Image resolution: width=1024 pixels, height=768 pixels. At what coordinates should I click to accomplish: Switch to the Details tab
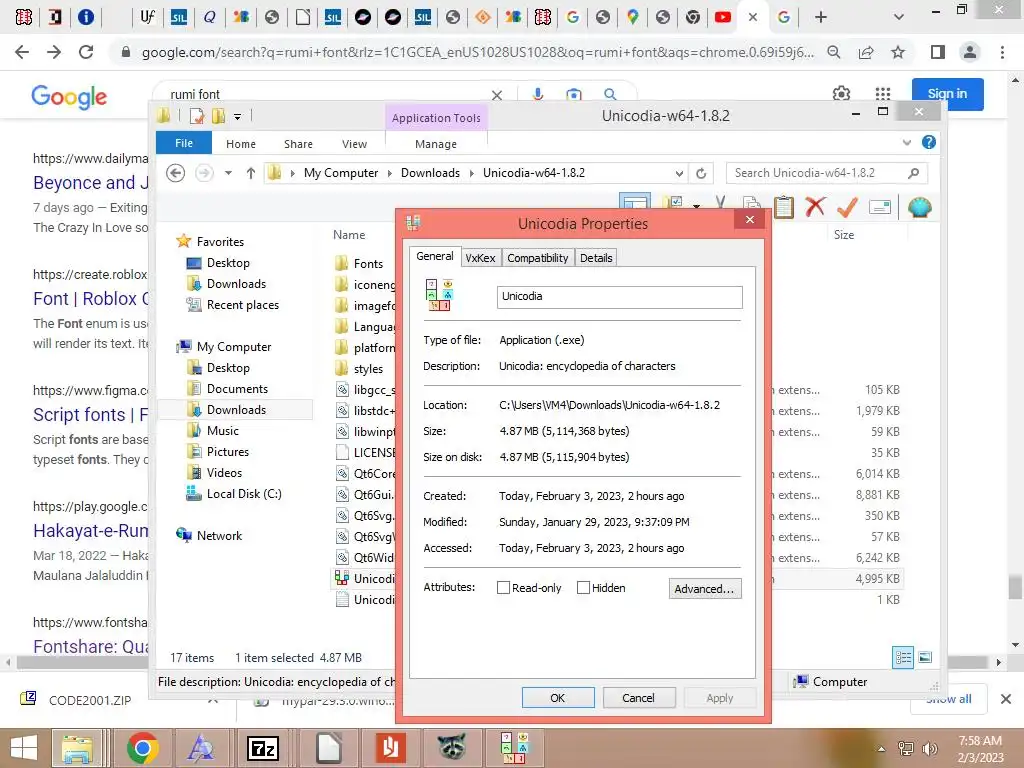pos(596,258)
